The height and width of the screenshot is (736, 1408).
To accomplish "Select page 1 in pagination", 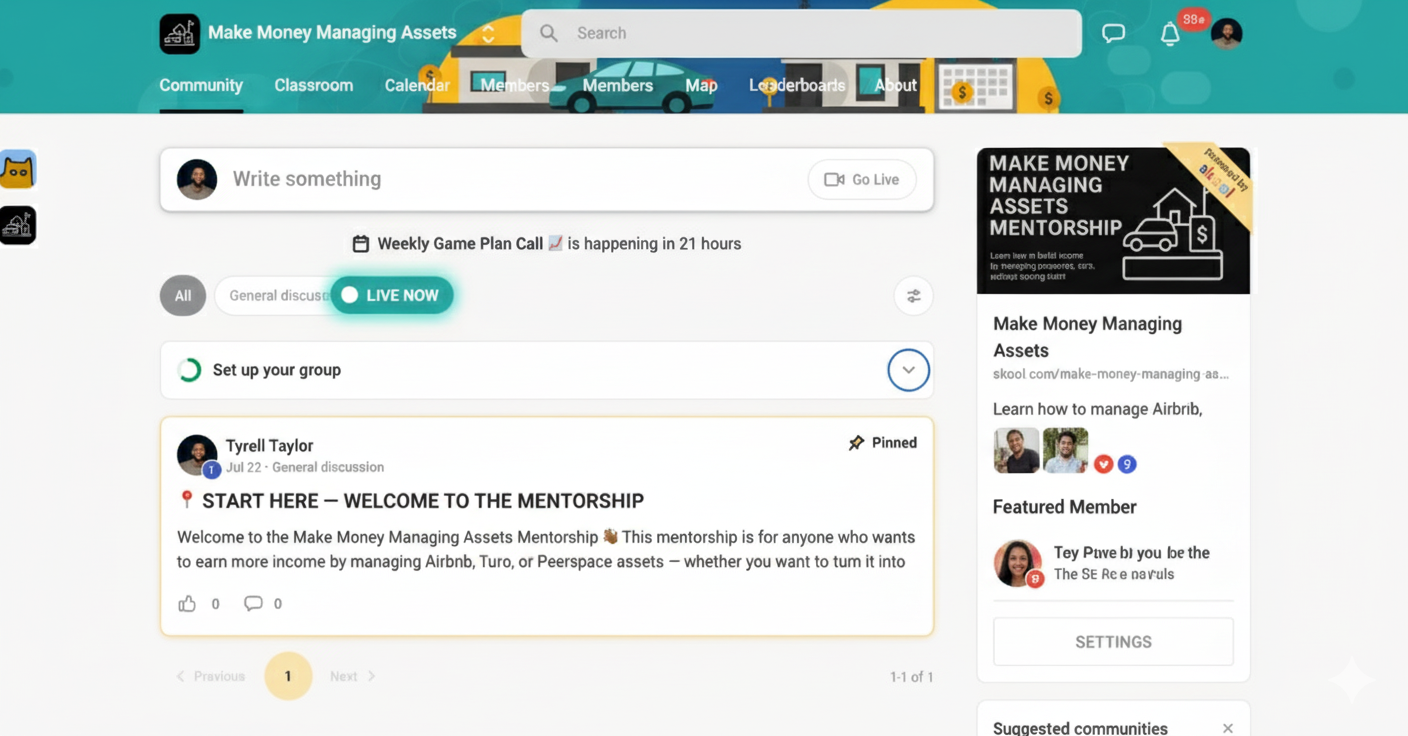I will coord(288,676).
